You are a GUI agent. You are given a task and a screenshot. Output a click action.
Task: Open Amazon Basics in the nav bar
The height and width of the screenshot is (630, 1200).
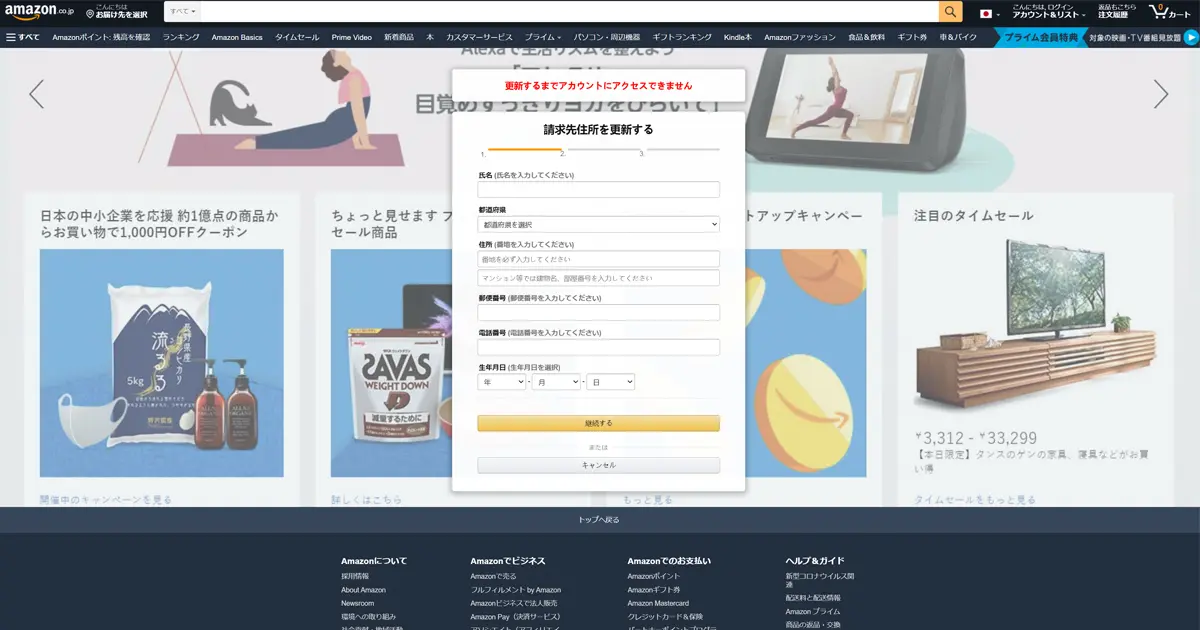(x=237, y=37)
